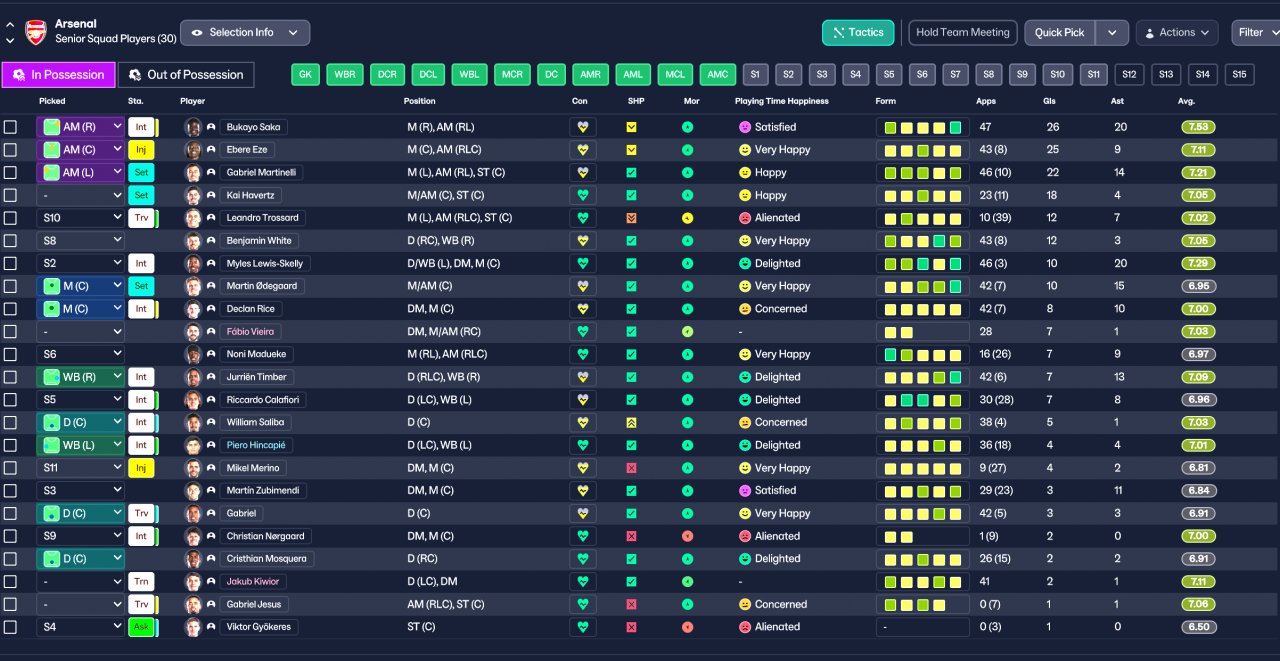
Task: Open the Filter dropdown
Action: [x=1256, y=32]
